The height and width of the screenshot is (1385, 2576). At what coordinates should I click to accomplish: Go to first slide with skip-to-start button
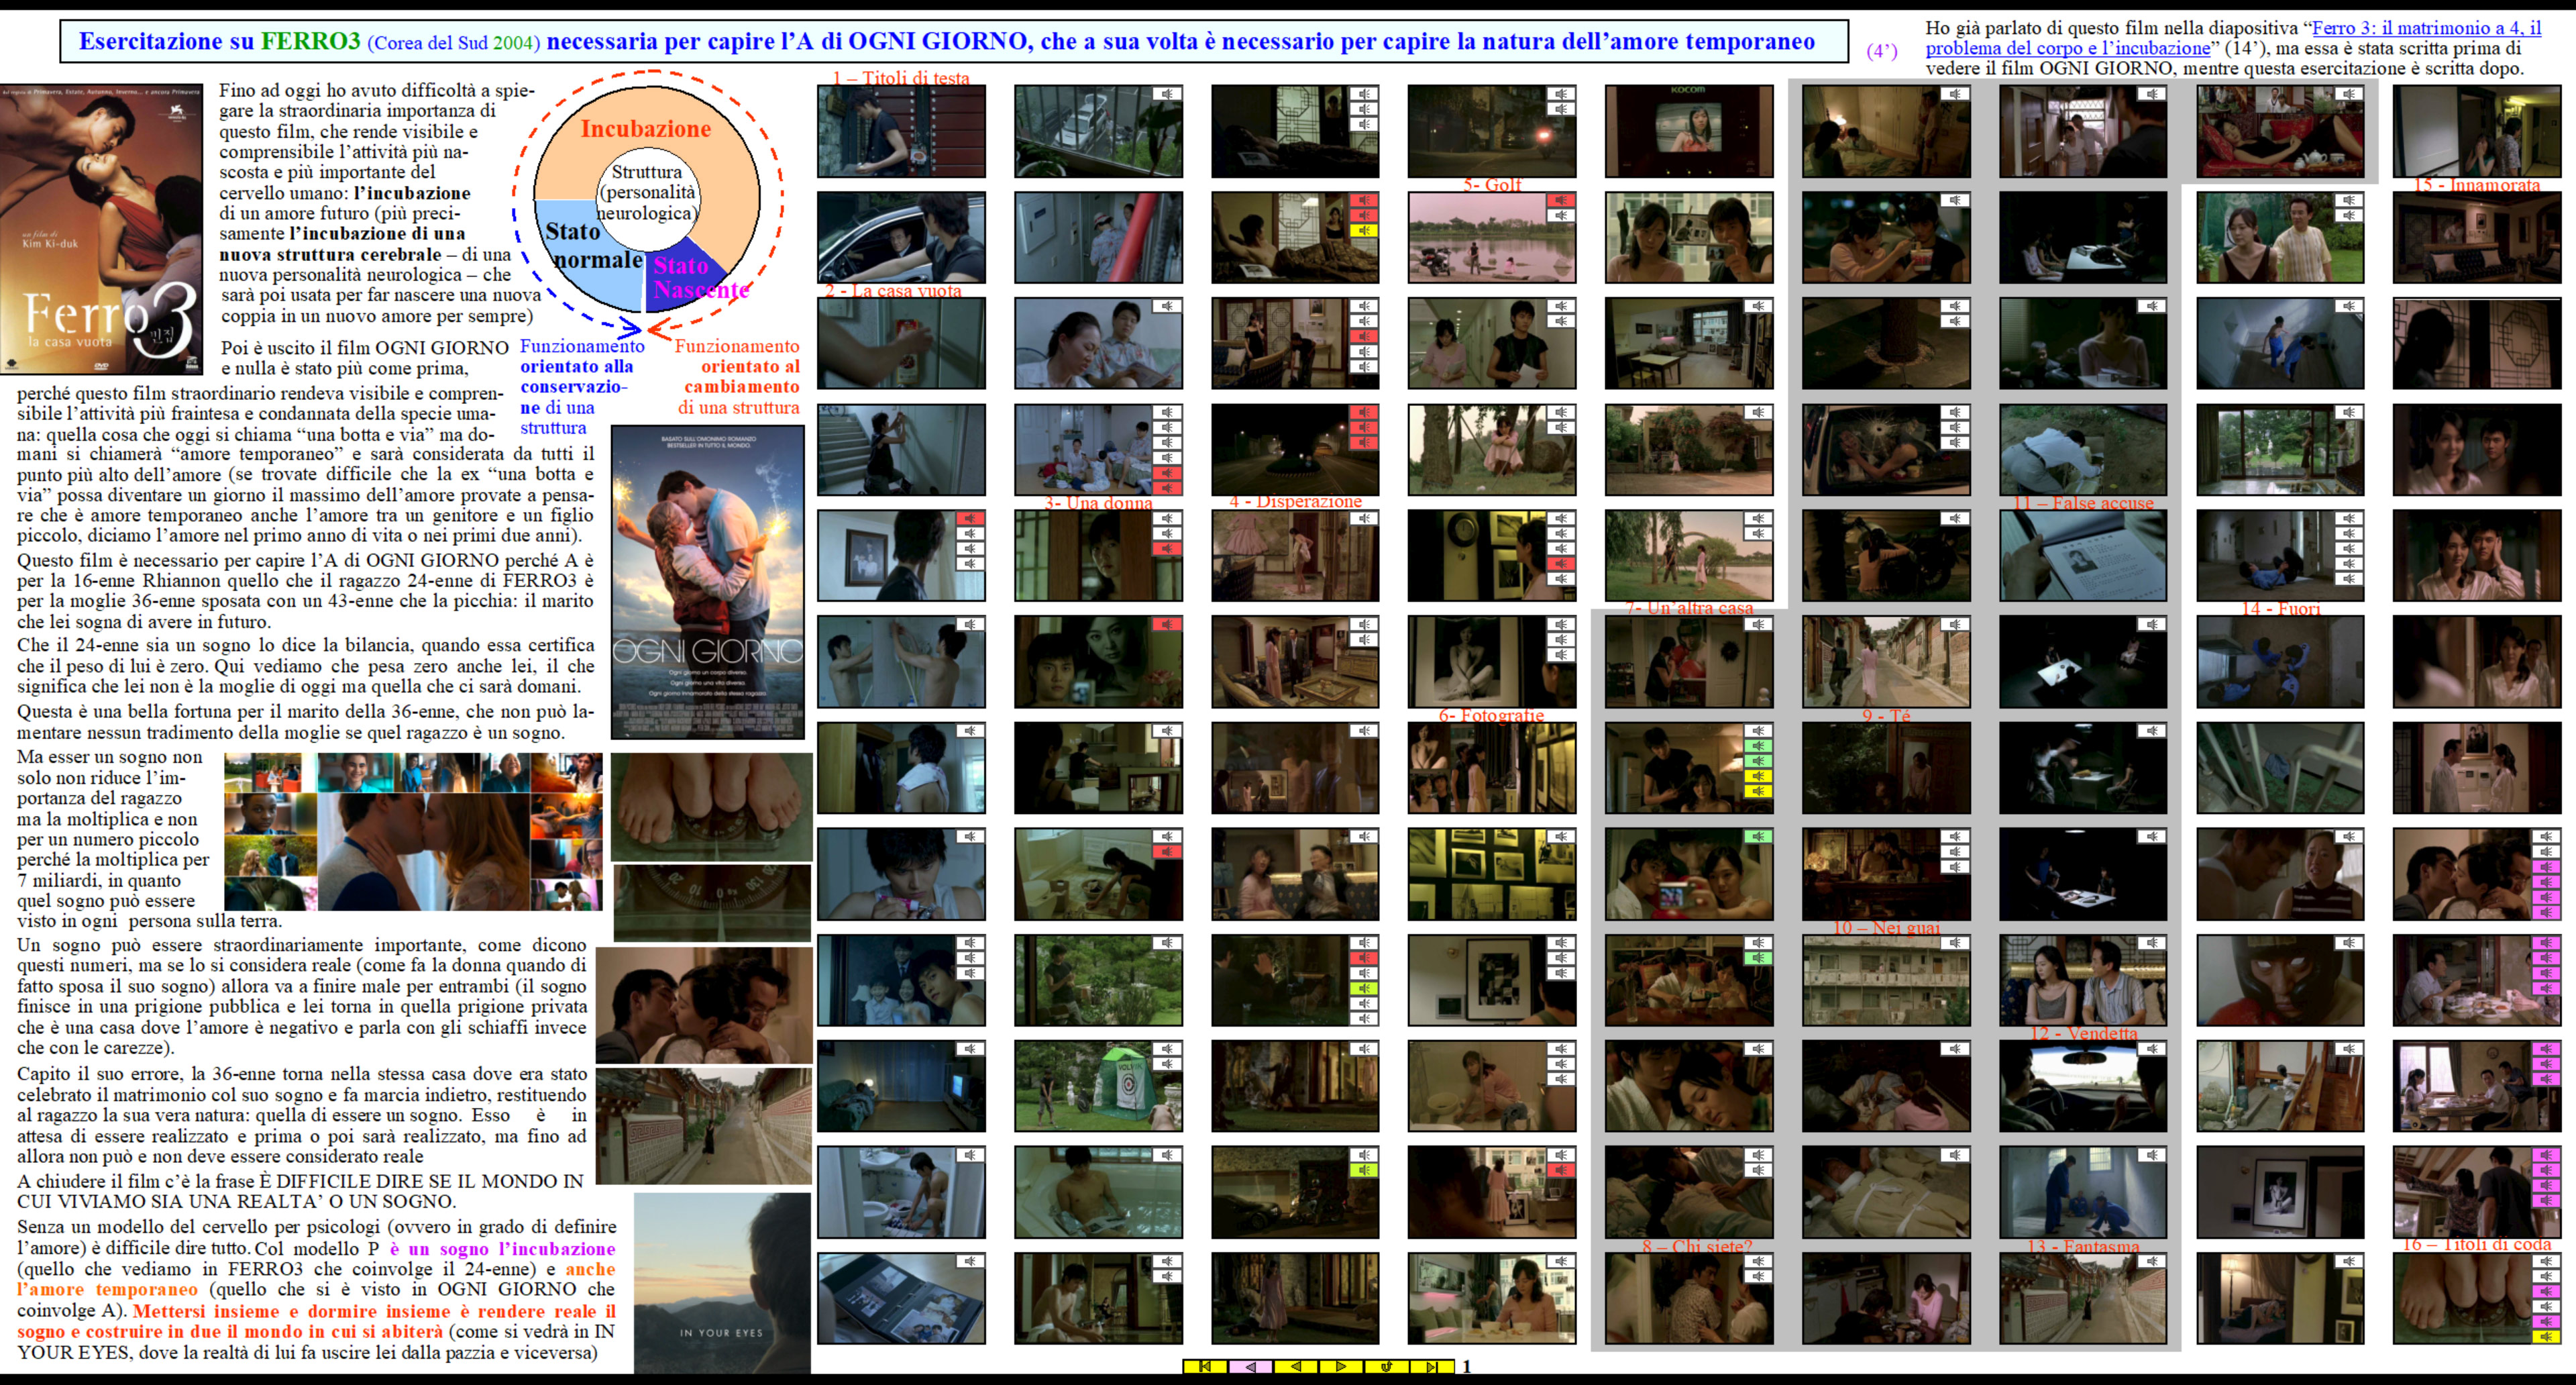tap(1205, 1366)
